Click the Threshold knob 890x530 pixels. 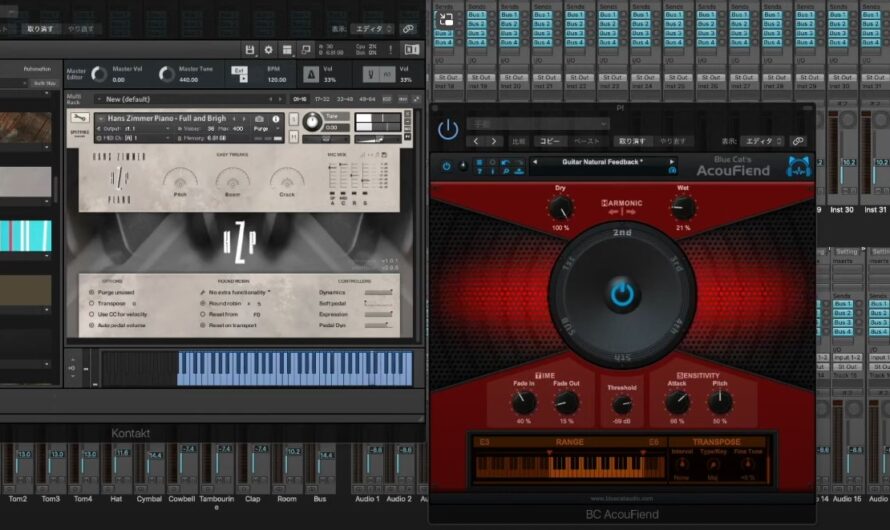[622, 405]
